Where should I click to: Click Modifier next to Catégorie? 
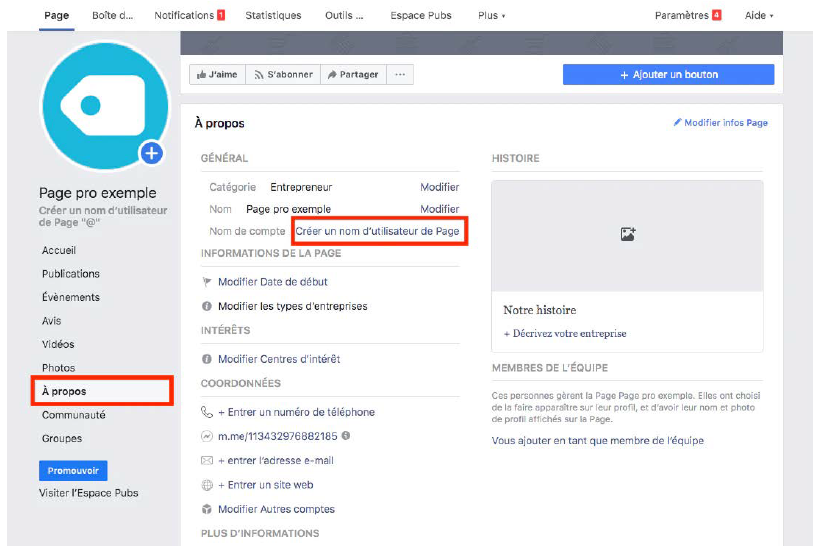click(x=439, y=187)
